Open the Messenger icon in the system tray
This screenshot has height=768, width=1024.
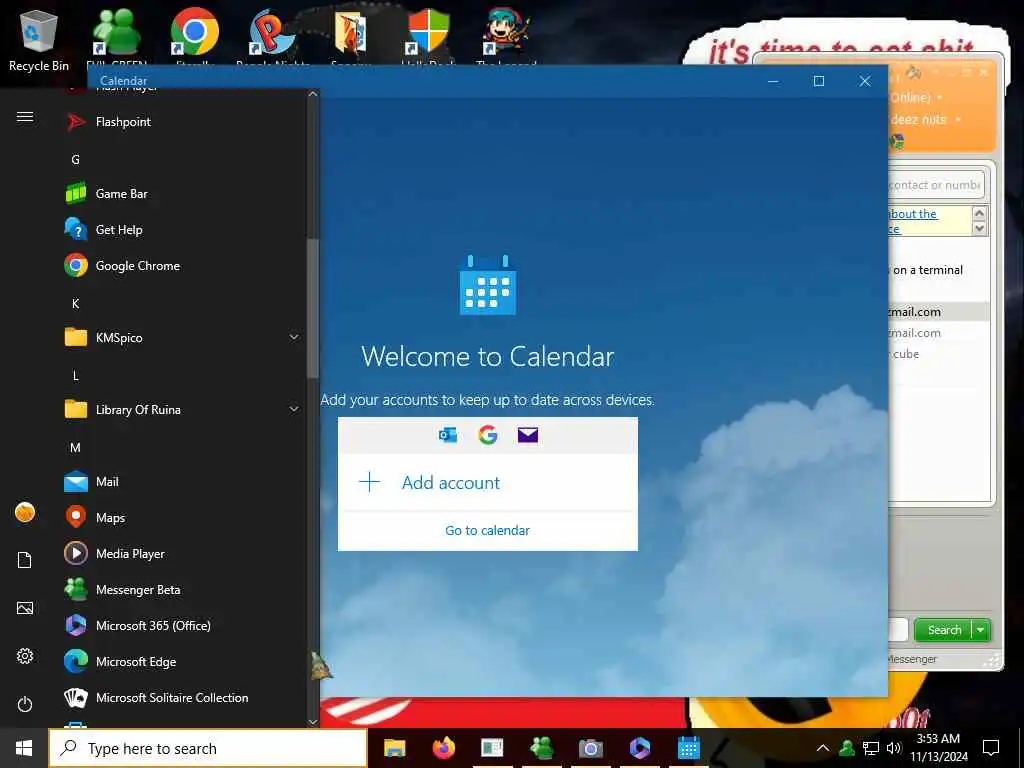click(847, 748)
